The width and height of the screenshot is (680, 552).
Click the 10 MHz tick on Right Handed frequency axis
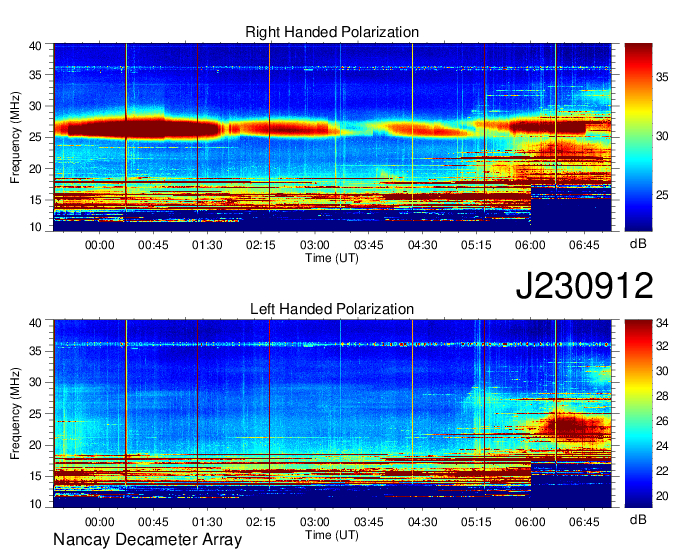36,227
